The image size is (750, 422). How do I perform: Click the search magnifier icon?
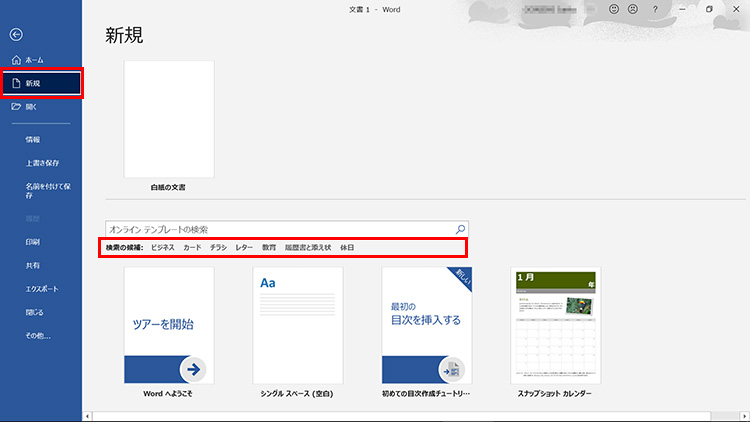tap(460, 230)
